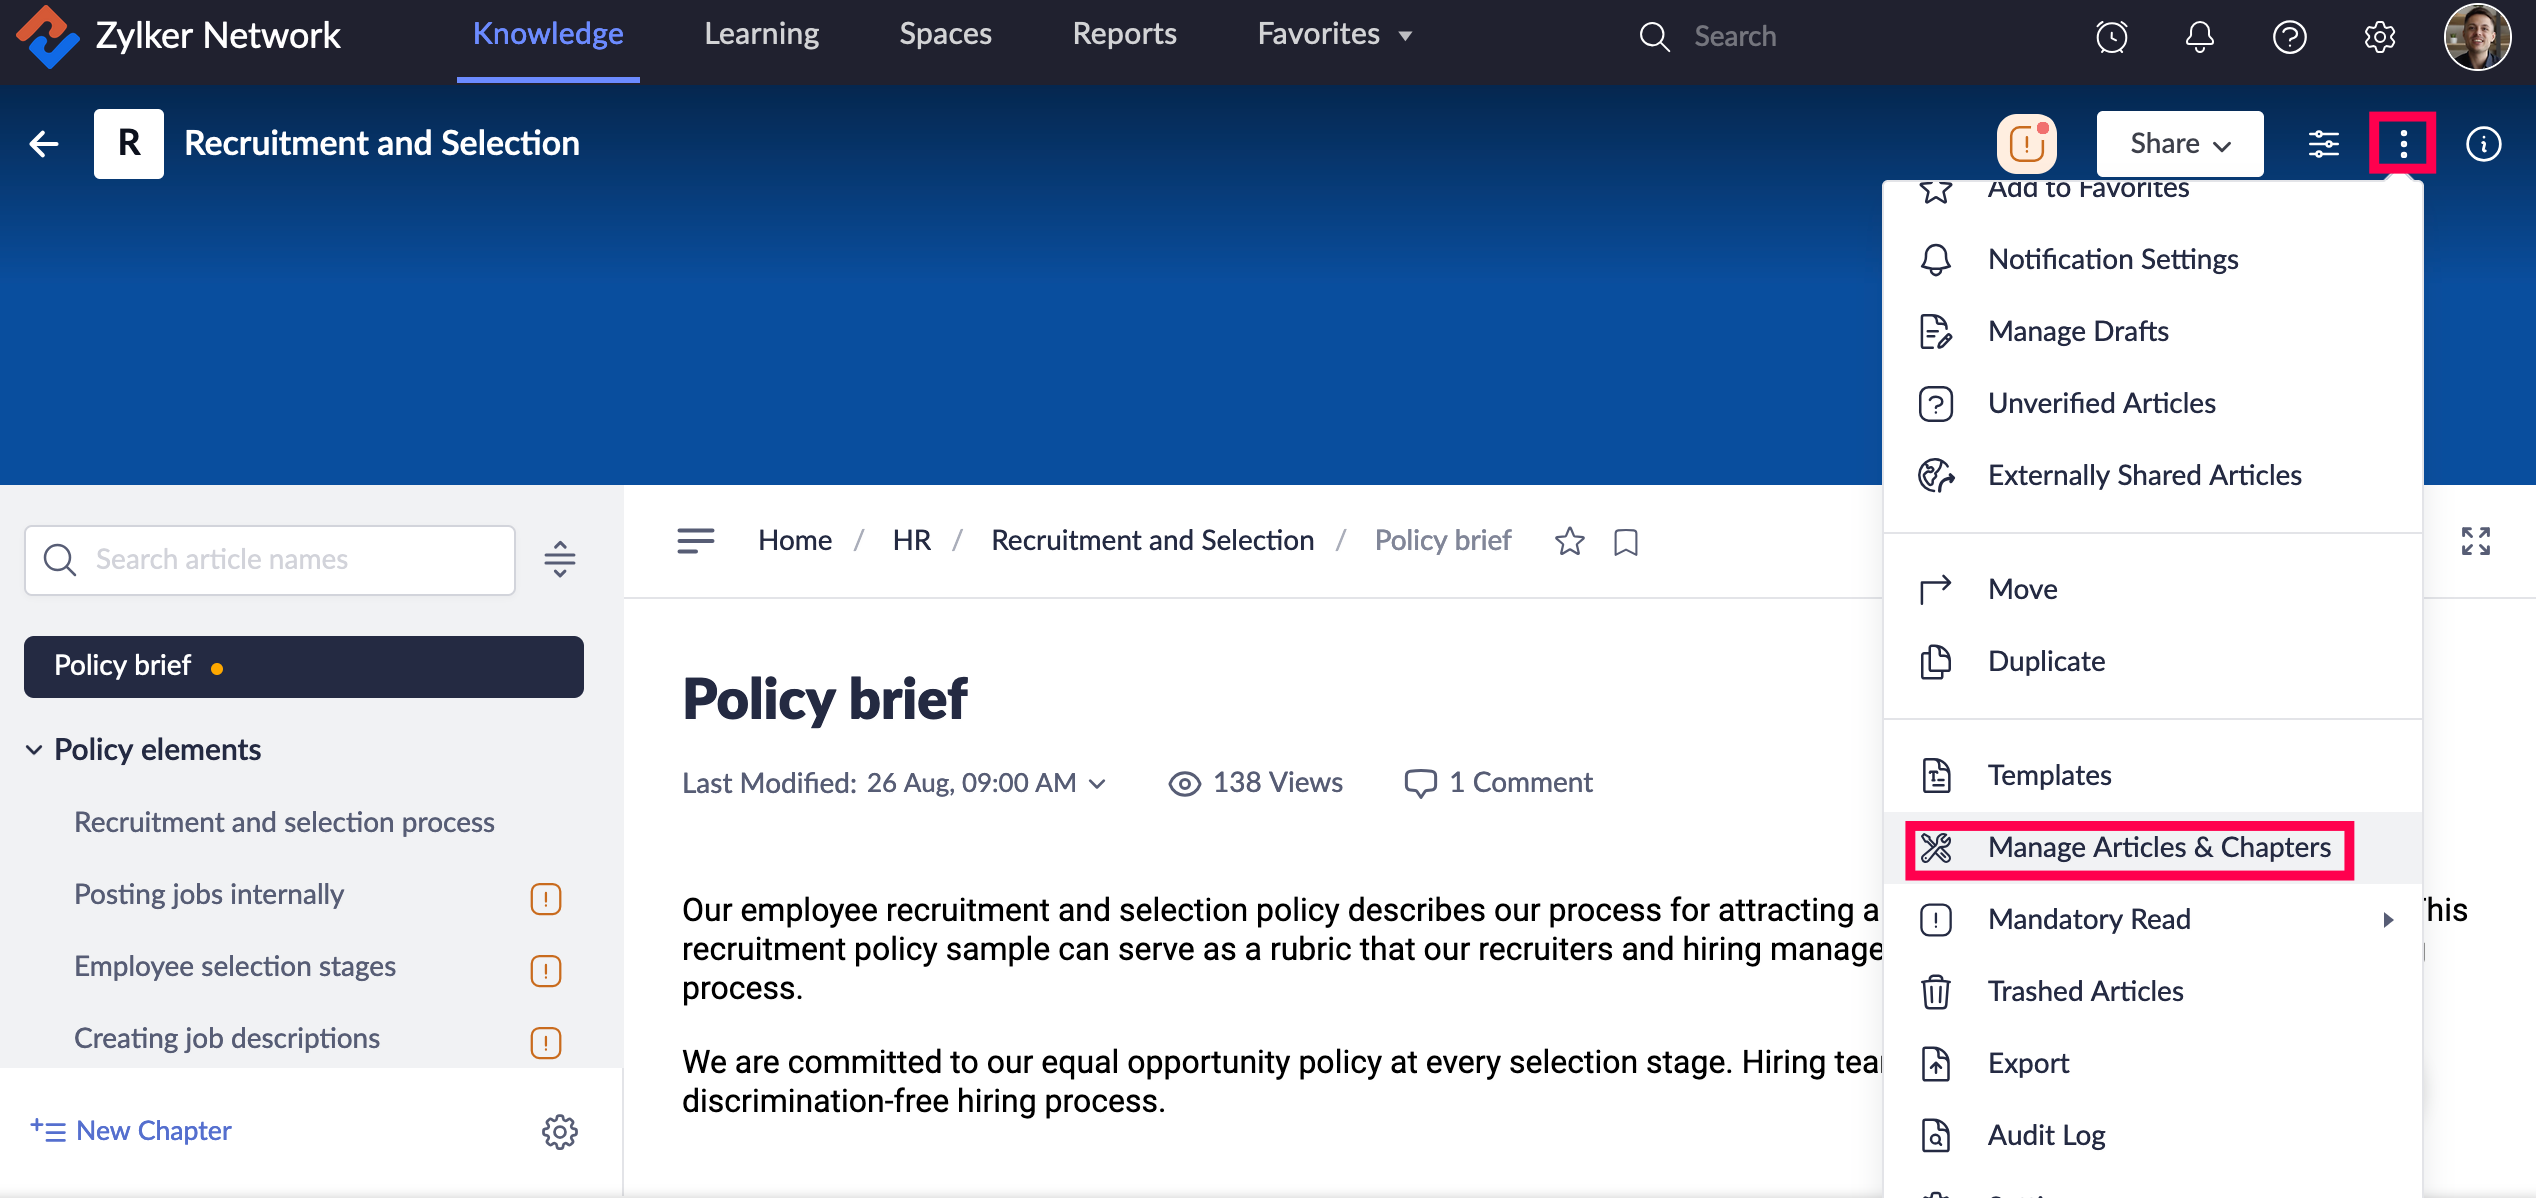Select Manage Articles & Chapters menu item
The image size is (2536, 1198).
tap(2158, 848)
